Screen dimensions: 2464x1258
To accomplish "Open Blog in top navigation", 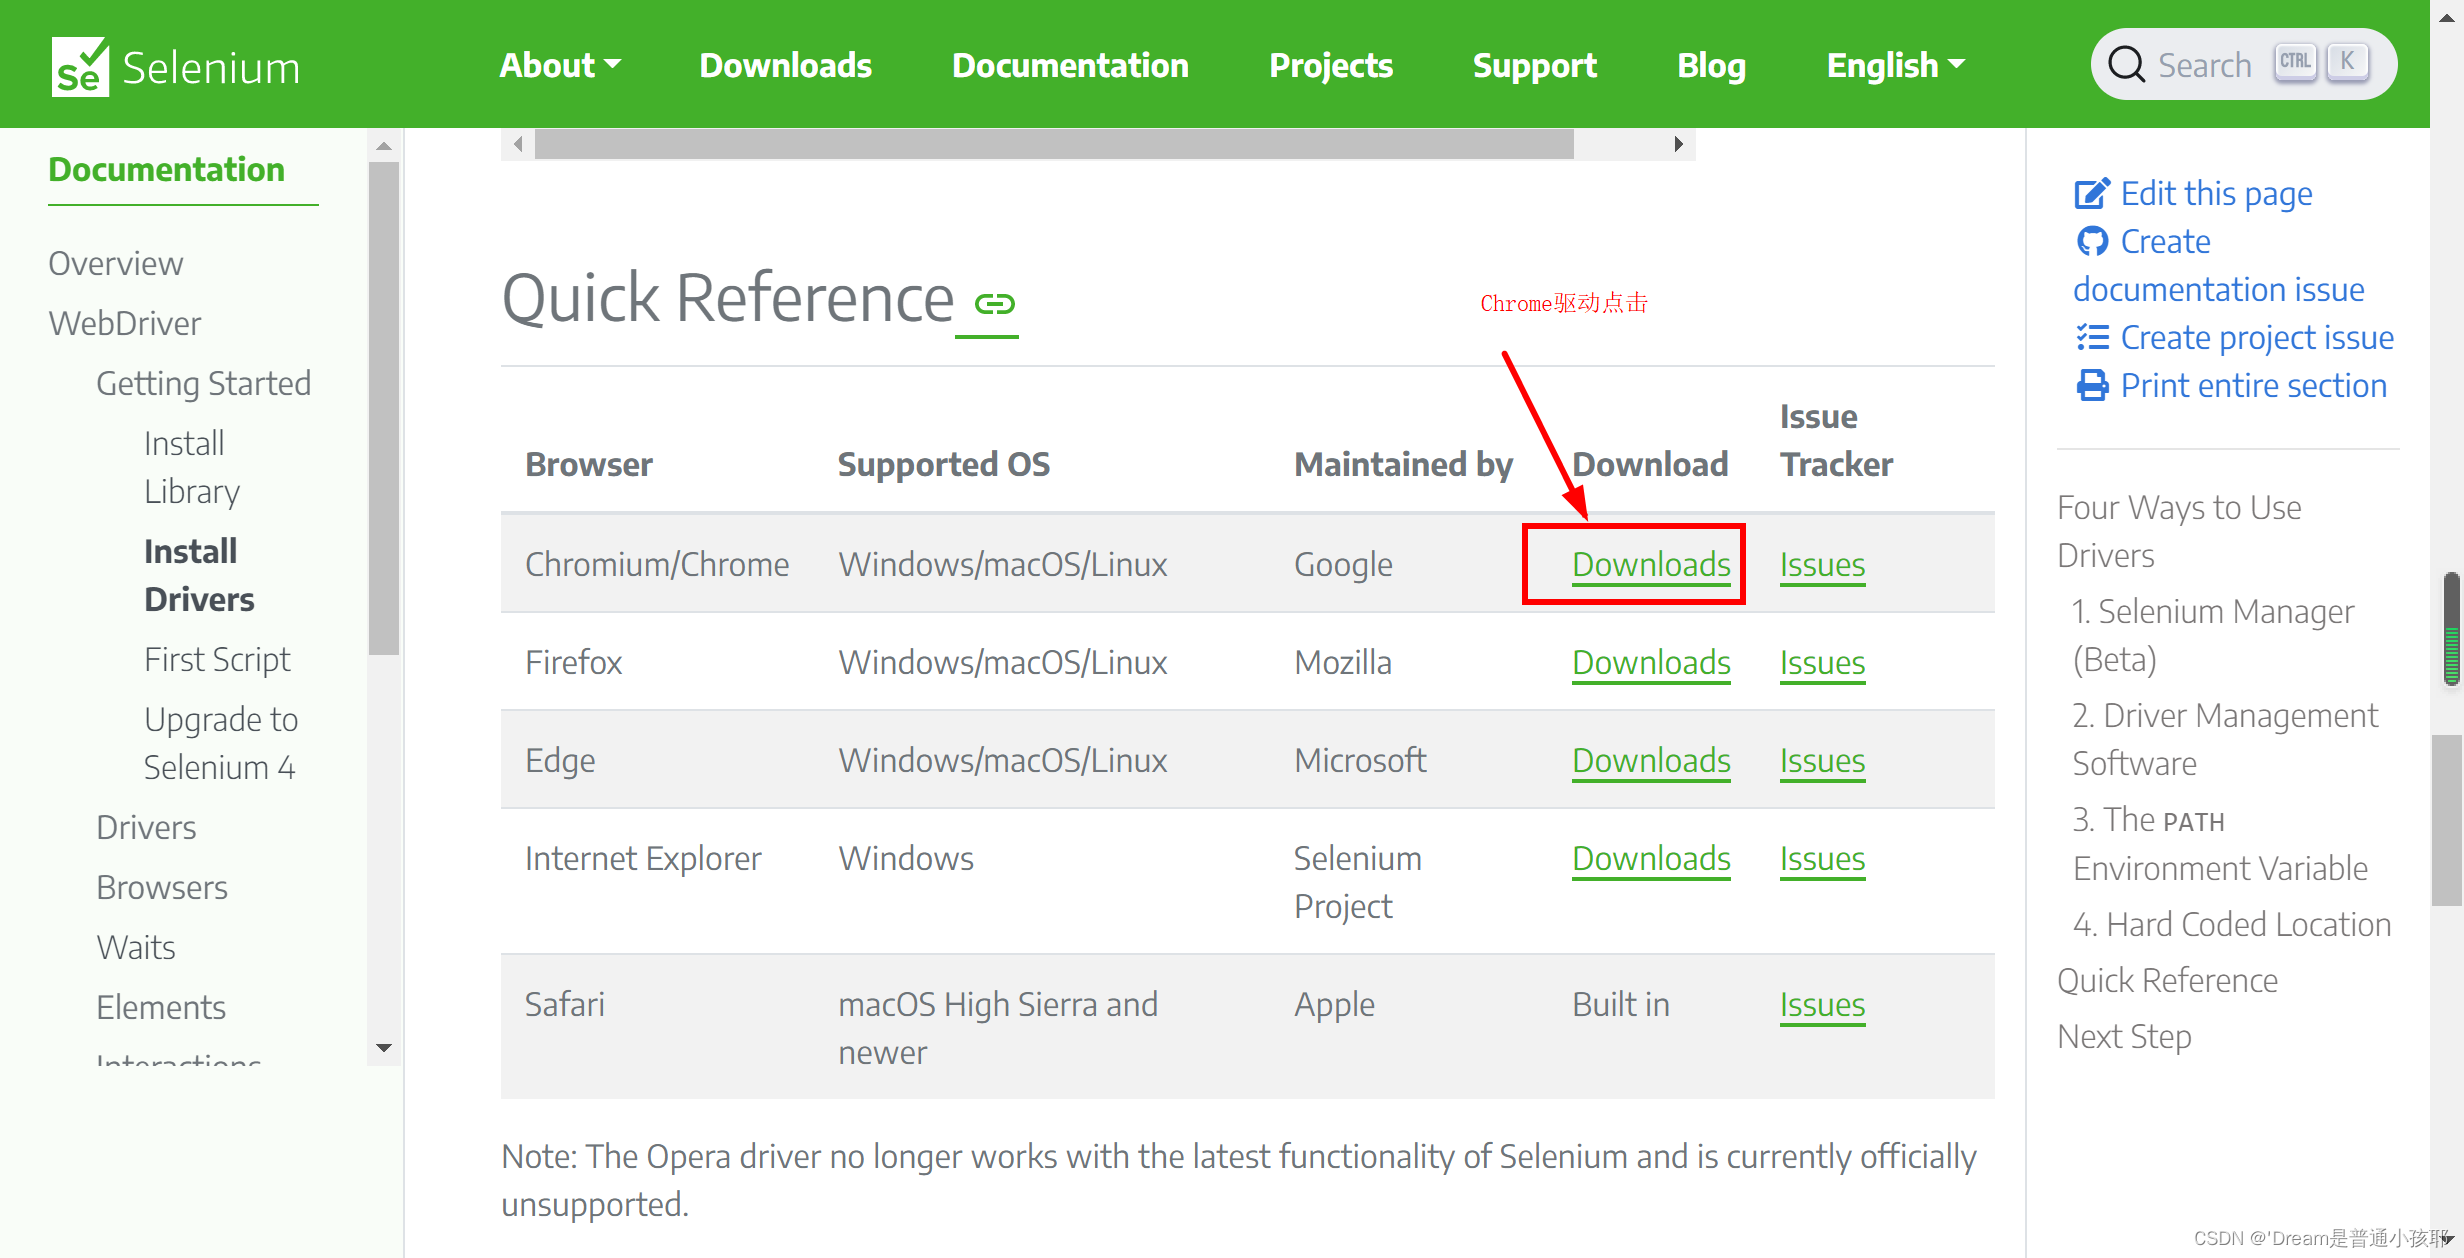I will pyautogui.click(x=1711, y=65).
